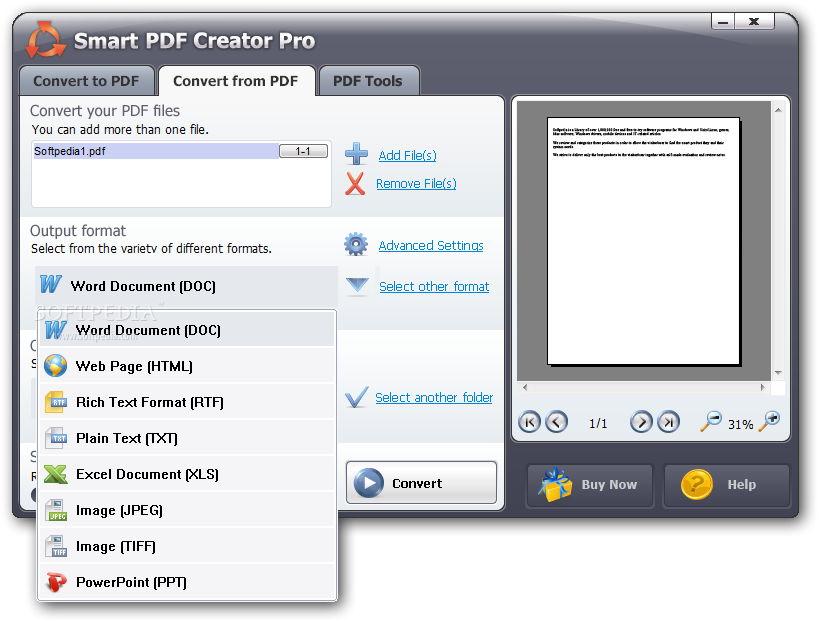Choose Image (JPEG) option
Screen dimensions: 819x622
(x=187, y=510)
